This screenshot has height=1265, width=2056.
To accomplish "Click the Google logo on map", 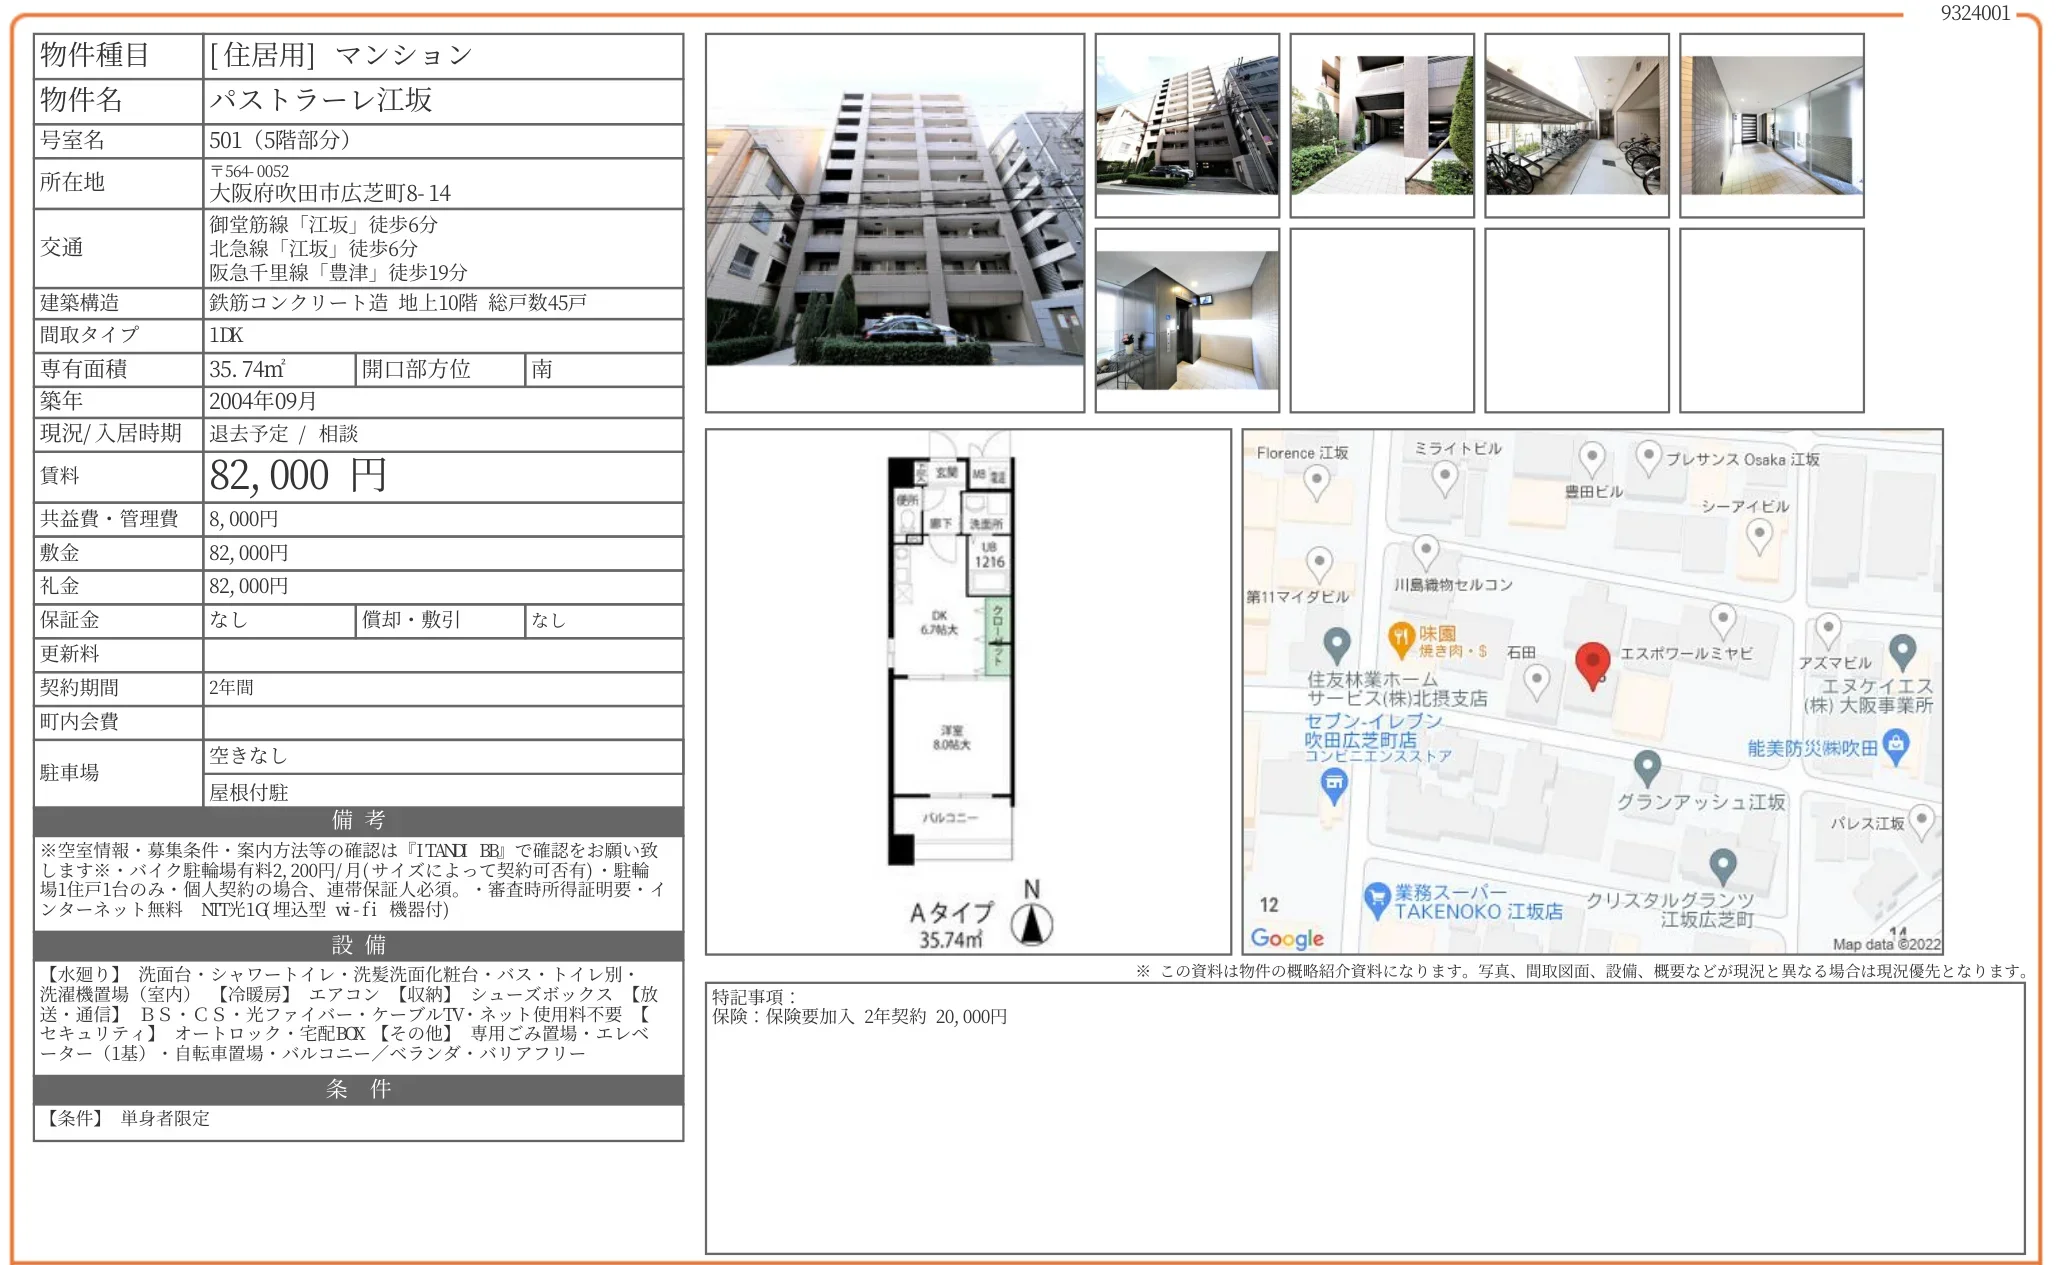I will click(1287, 938).
